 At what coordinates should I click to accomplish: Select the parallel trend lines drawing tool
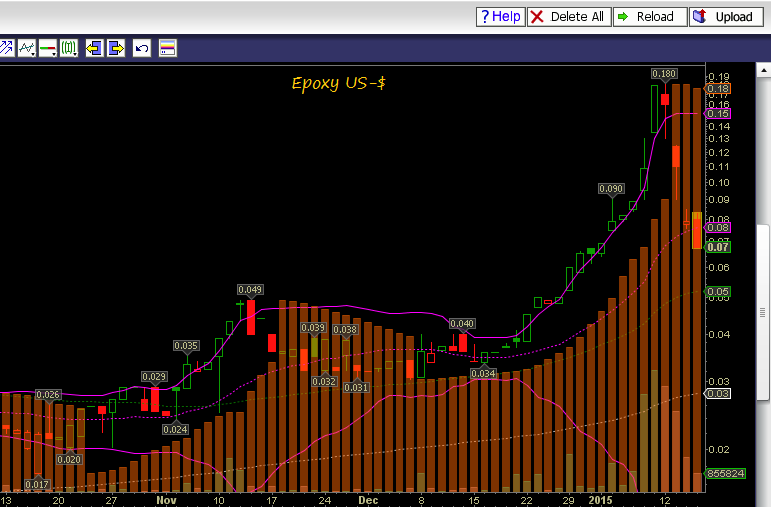click(6, 48)
